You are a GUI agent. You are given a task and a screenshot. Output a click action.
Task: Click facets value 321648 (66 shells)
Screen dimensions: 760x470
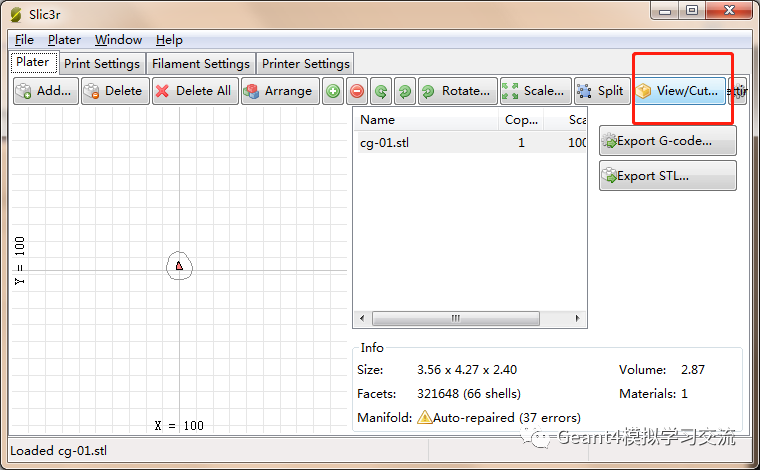point(469,393)
